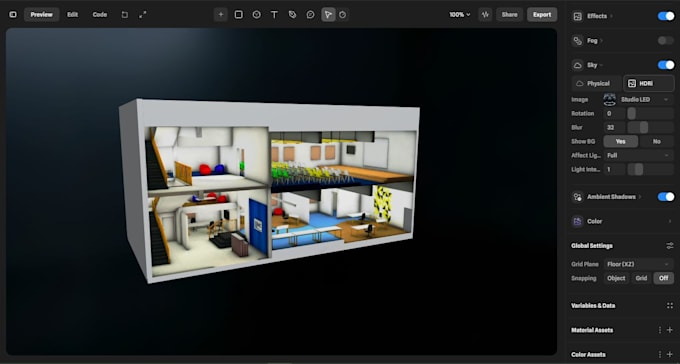Set Show BG to No
Screen dimensions: 680x364
tap(657, 141)
